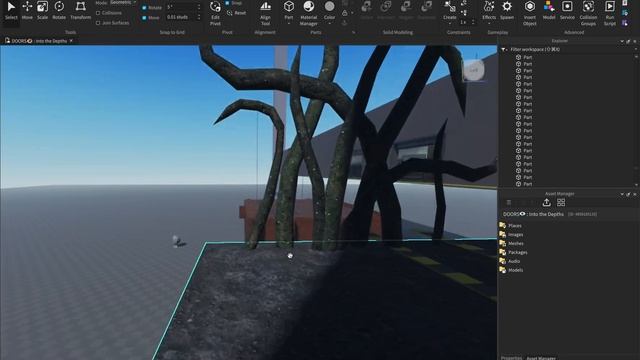The image size is (640, 360).
Task: Open the Models folder
Action: pyautogui.click(x=511, y=270)
